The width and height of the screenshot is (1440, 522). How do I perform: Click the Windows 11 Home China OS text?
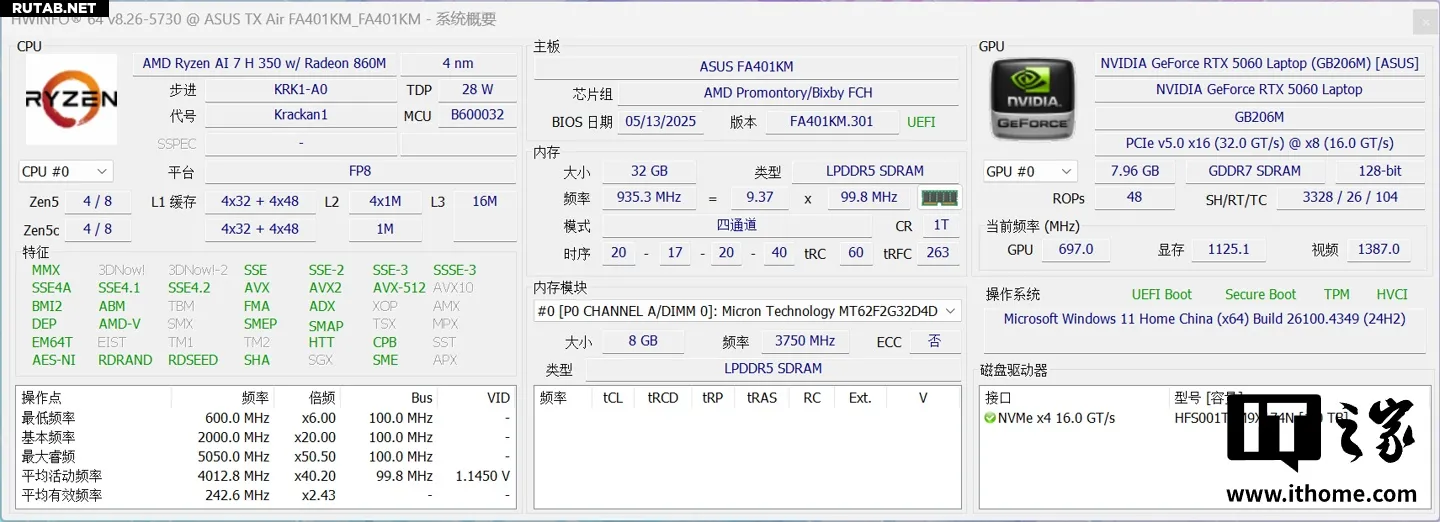(x=1204, y=319)
